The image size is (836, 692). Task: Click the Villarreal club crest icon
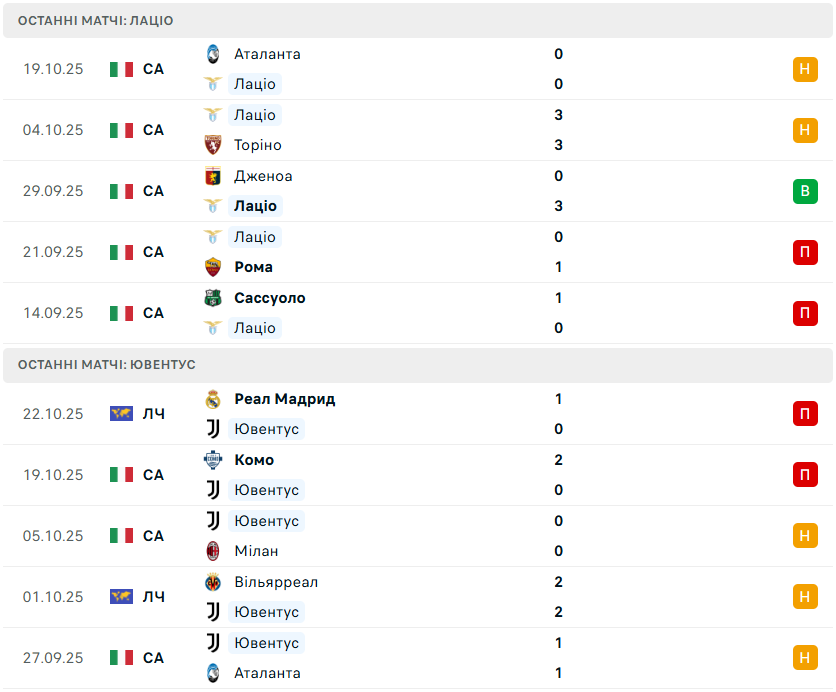(213, 582)
